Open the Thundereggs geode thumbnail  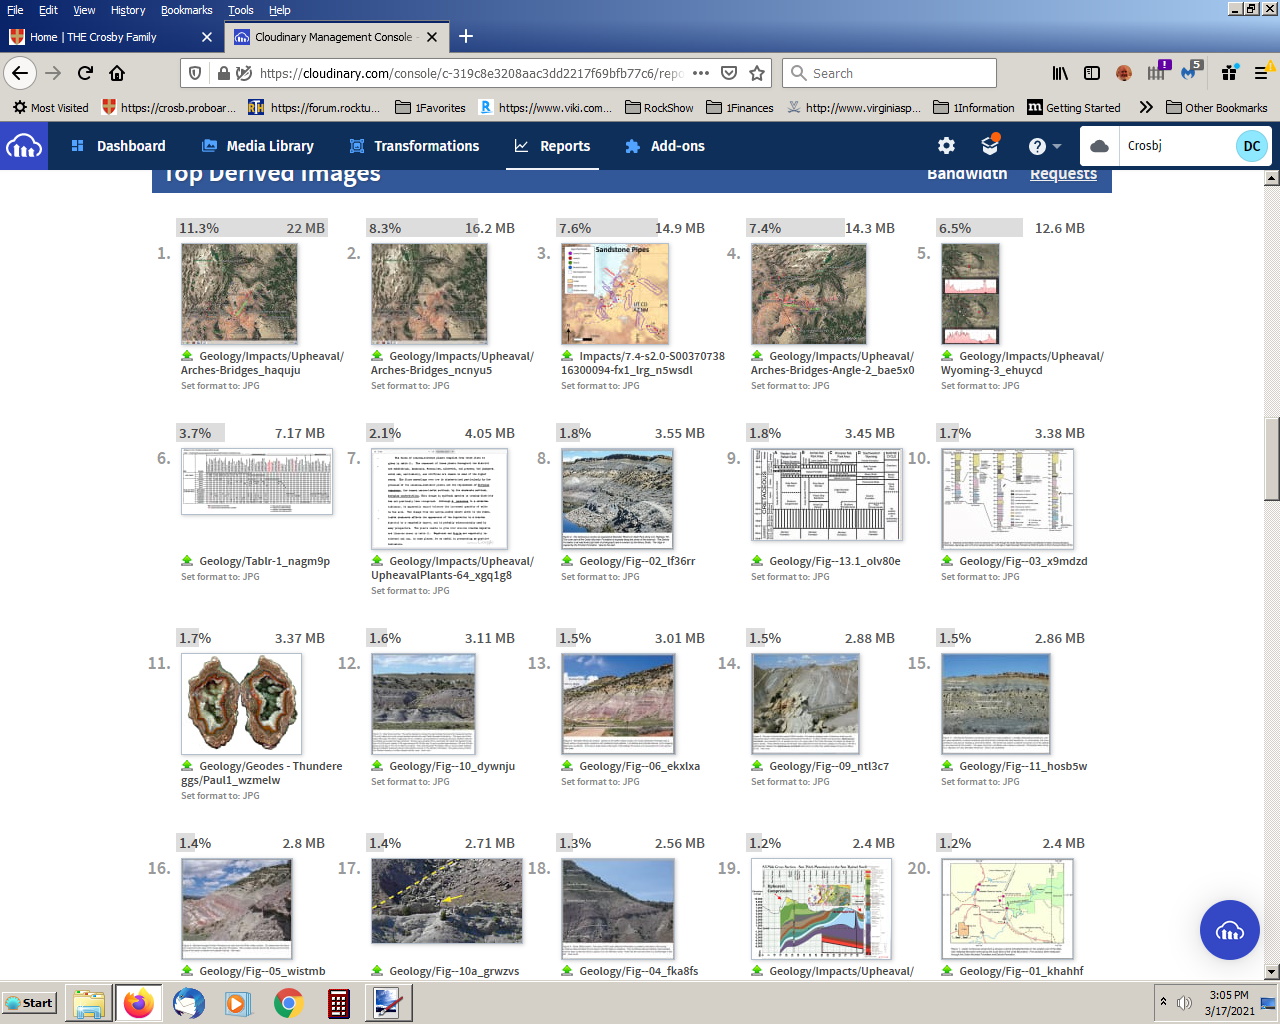point(241,704)
